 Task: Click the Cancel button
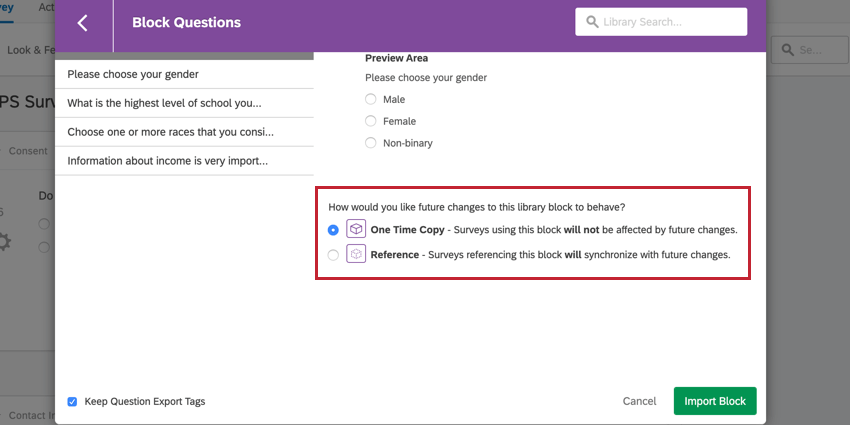(x=639, y=401)
